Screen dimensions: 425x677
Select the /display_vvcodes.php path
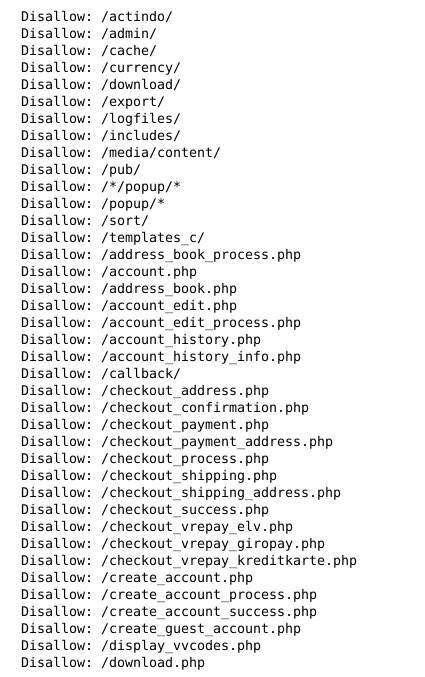(x=181, y=645)
